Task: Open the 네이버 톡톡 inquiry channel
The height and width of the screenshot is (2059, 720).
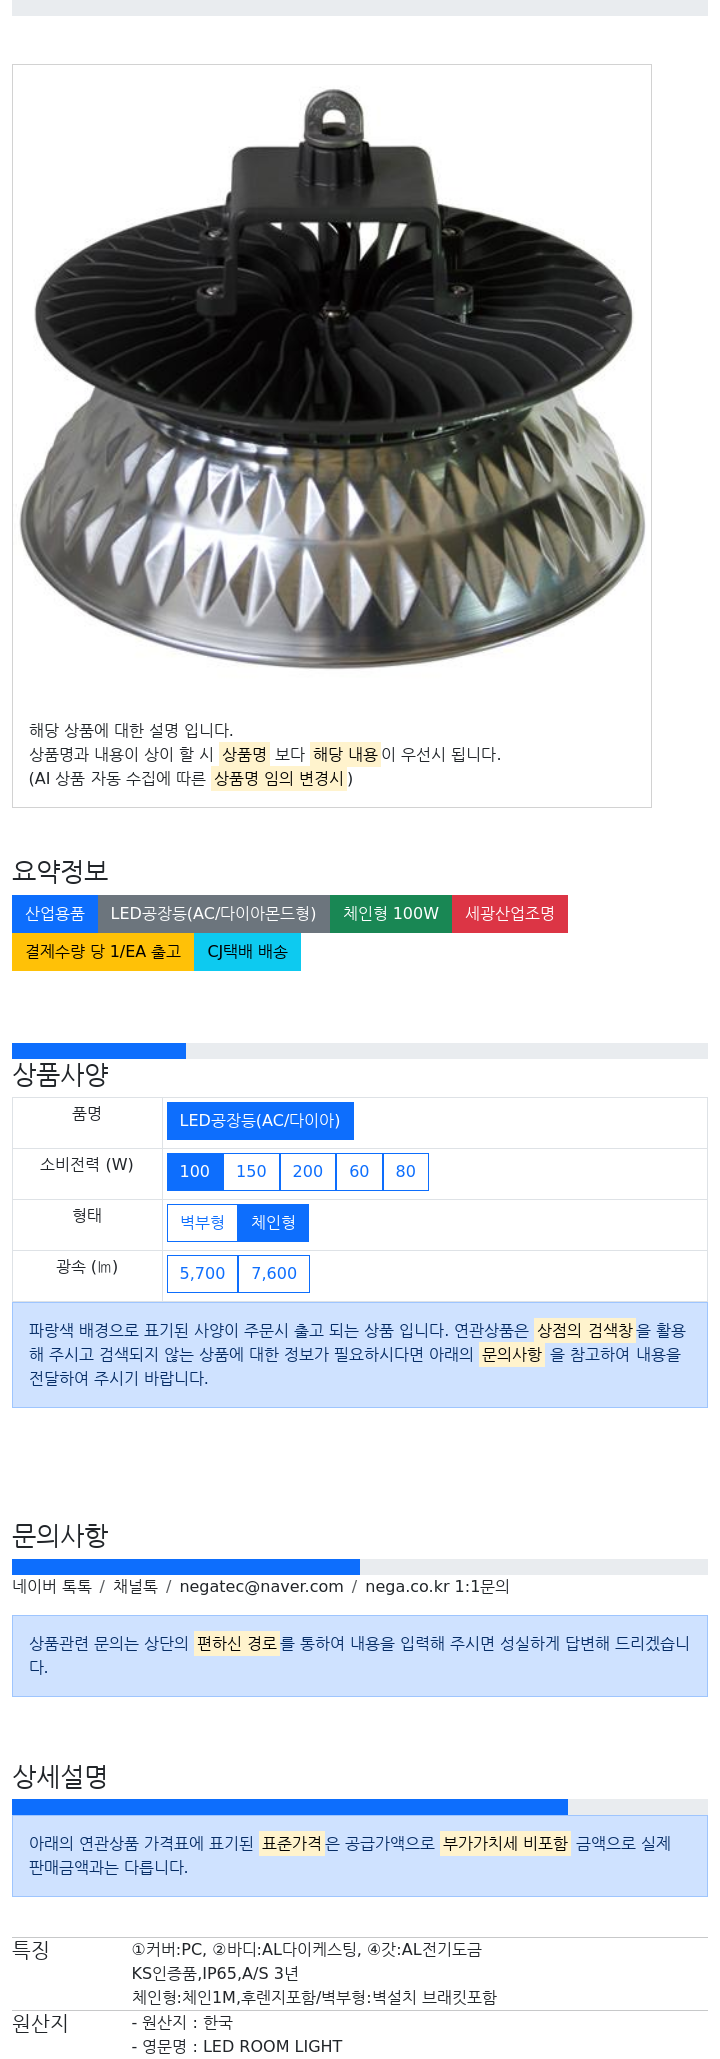Action: click(52, 1587)
